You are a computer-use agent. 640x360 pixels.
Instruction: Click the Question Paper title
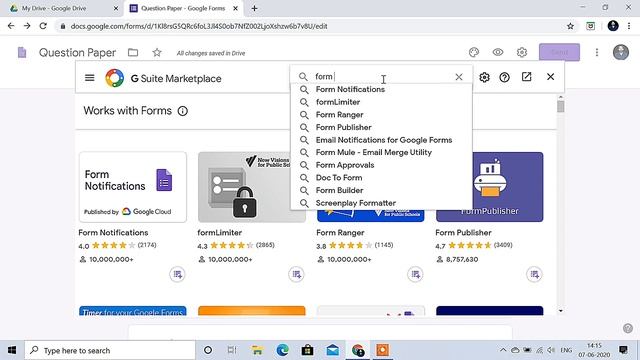click(78, 53)
